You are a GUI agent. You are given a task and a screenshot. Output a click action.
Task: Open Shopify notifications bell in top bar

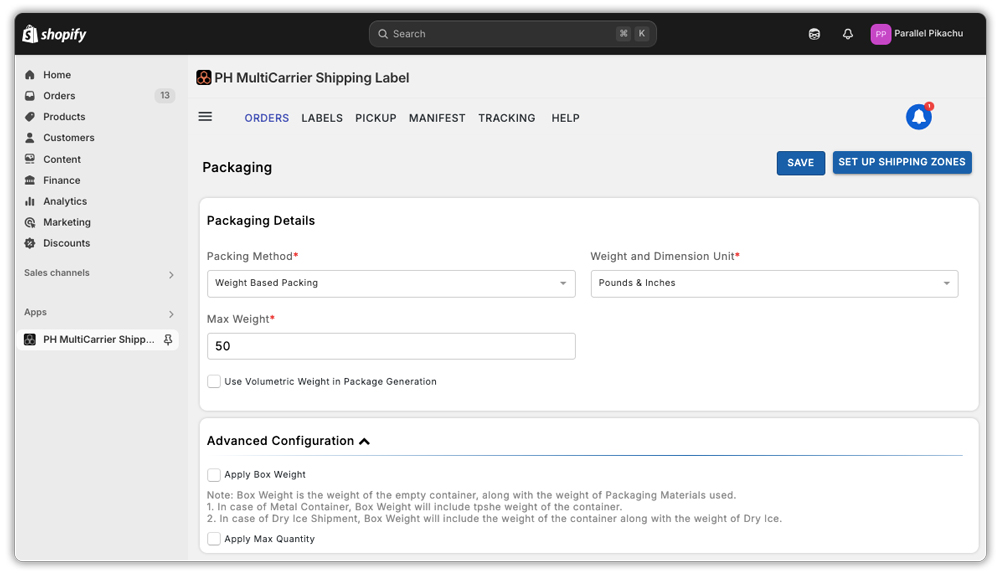pos(848,34)
